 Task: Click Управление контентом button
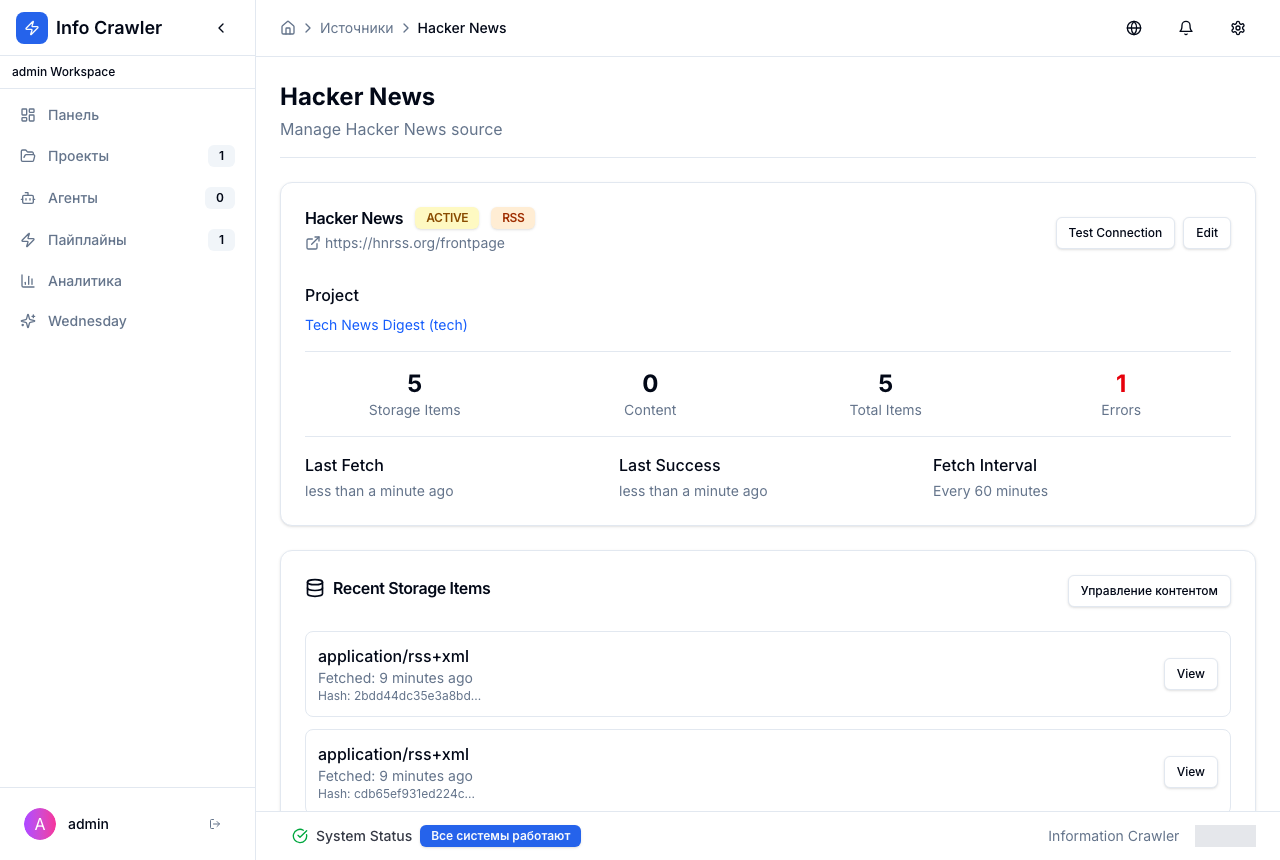(1149, 591)
